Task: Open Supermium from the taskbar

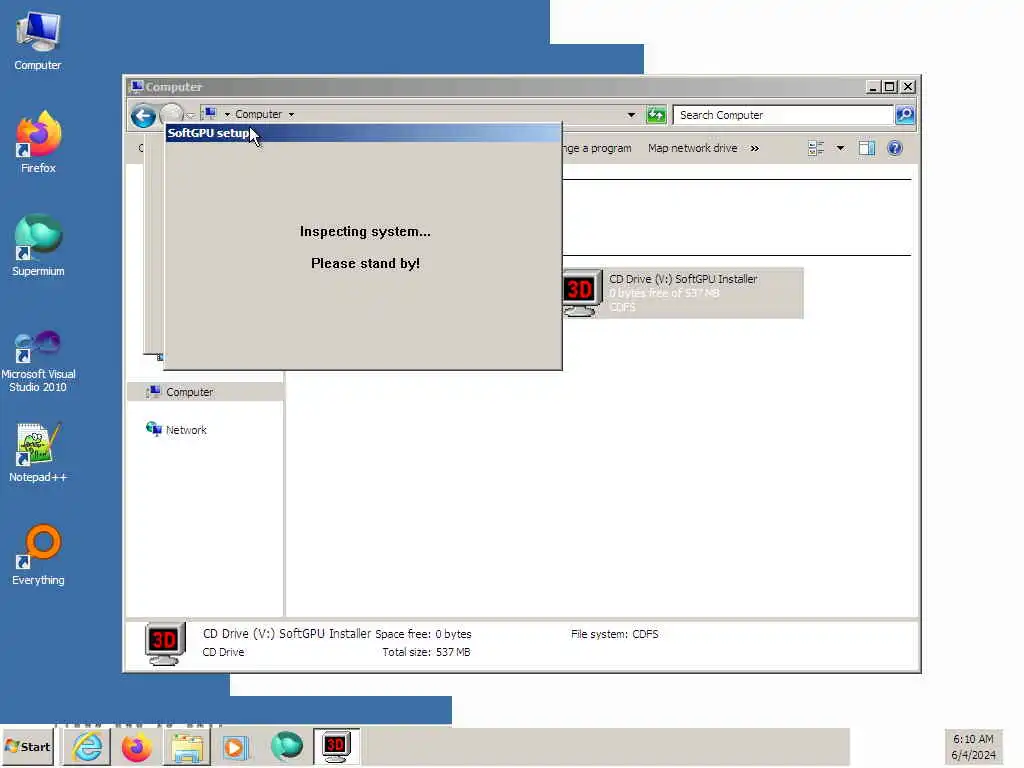Action: 287,746
